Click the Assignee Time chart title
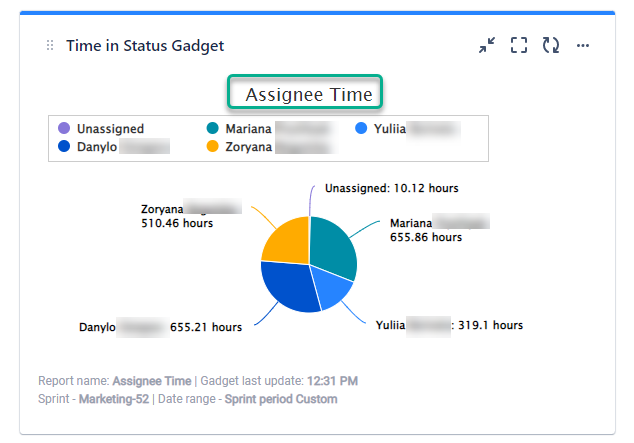This screenshot has height=443, width=634. (309, 95)
